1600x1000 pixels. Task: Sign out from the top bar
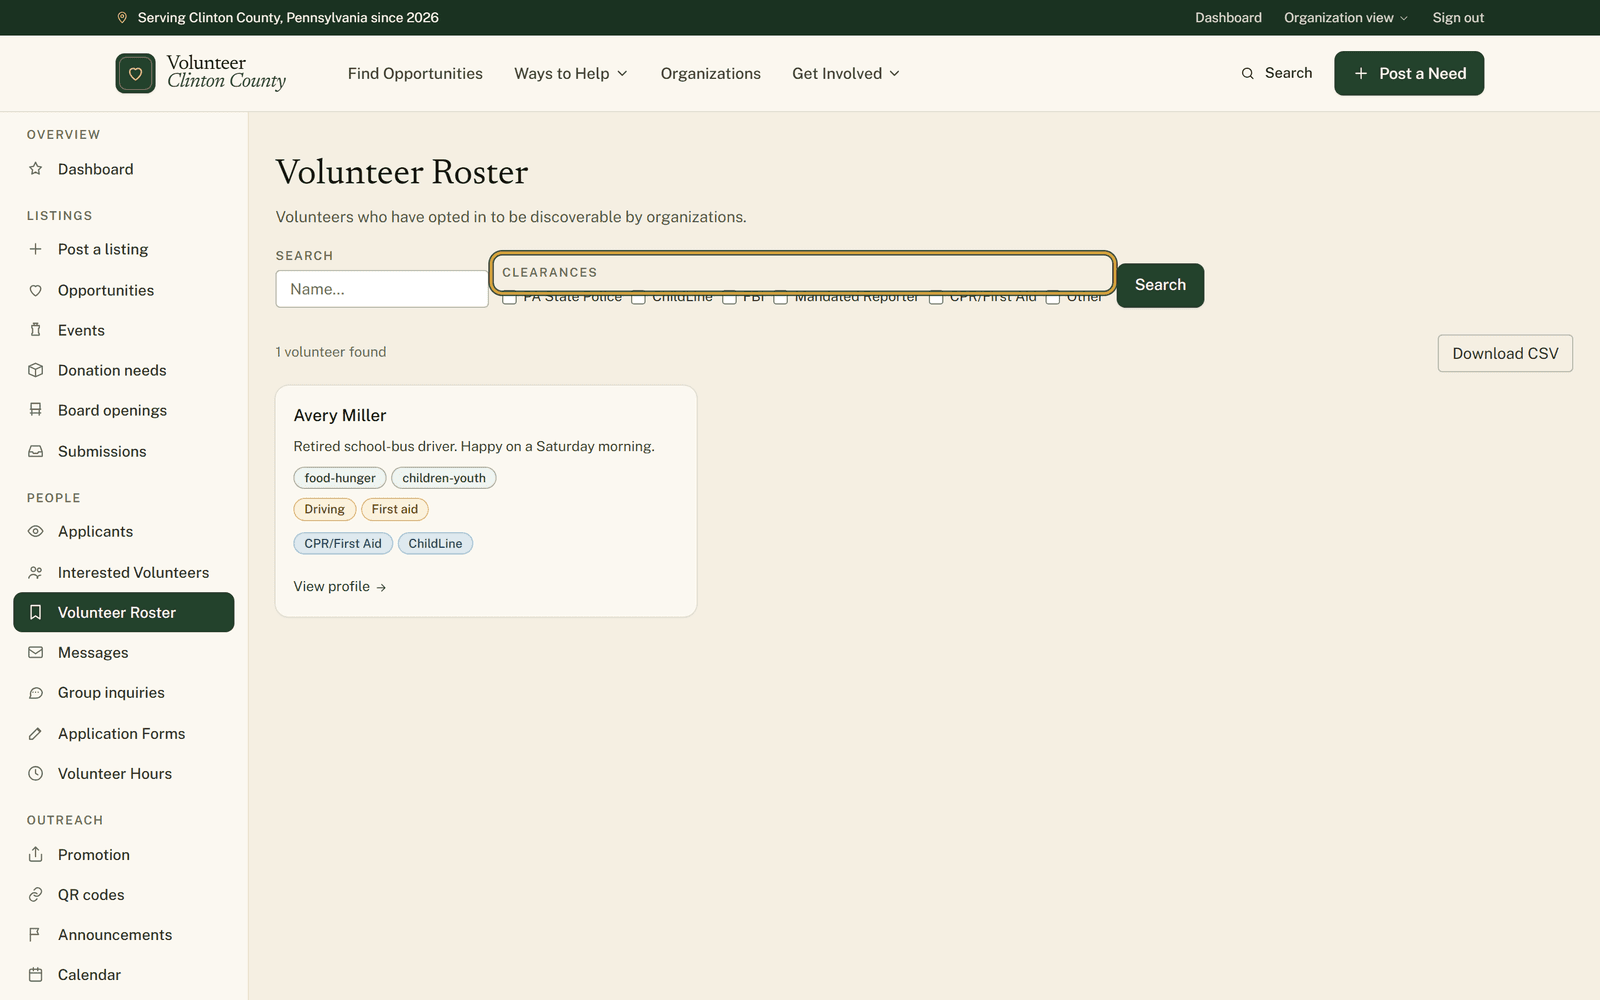[x=1458, y=17]
